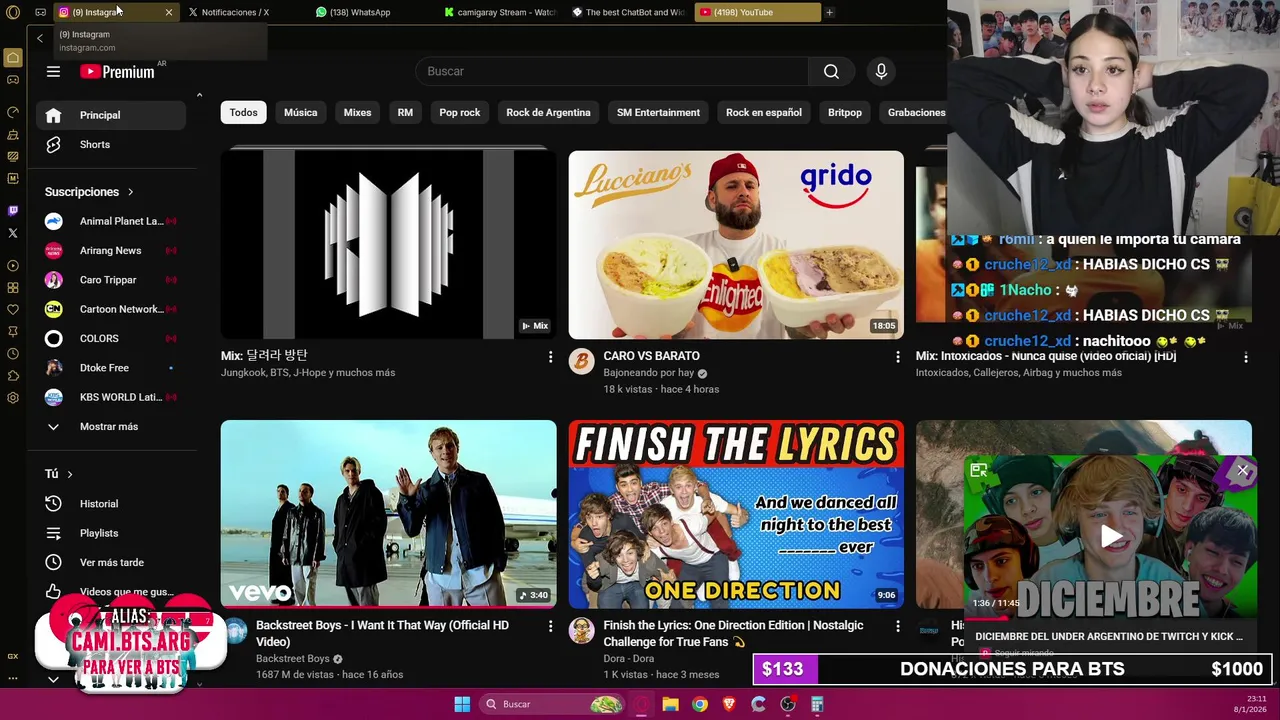1280x720 pixels.
Task: Click the Opera menu logo
Action: [x=13, y=12]
